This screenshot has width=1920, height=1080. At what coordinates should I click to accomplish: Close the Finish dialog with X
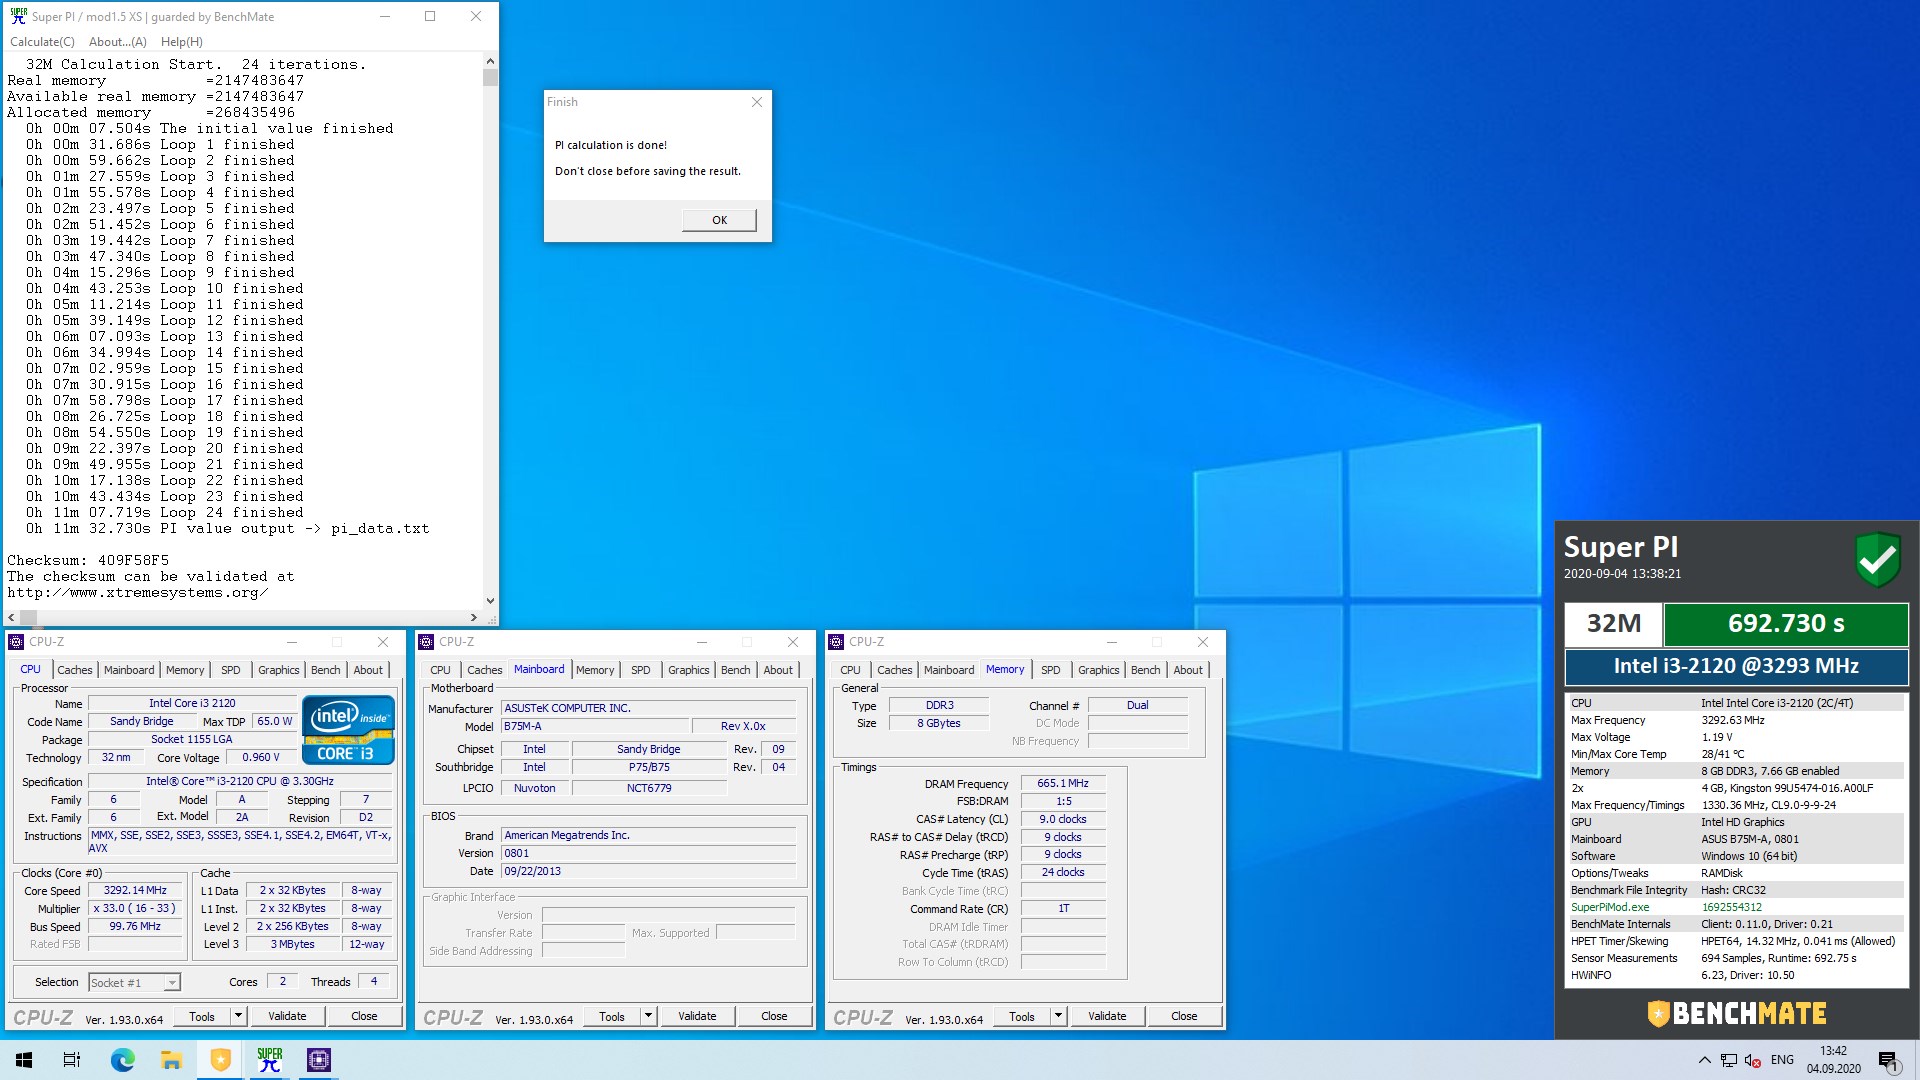(x=757, y=102)
